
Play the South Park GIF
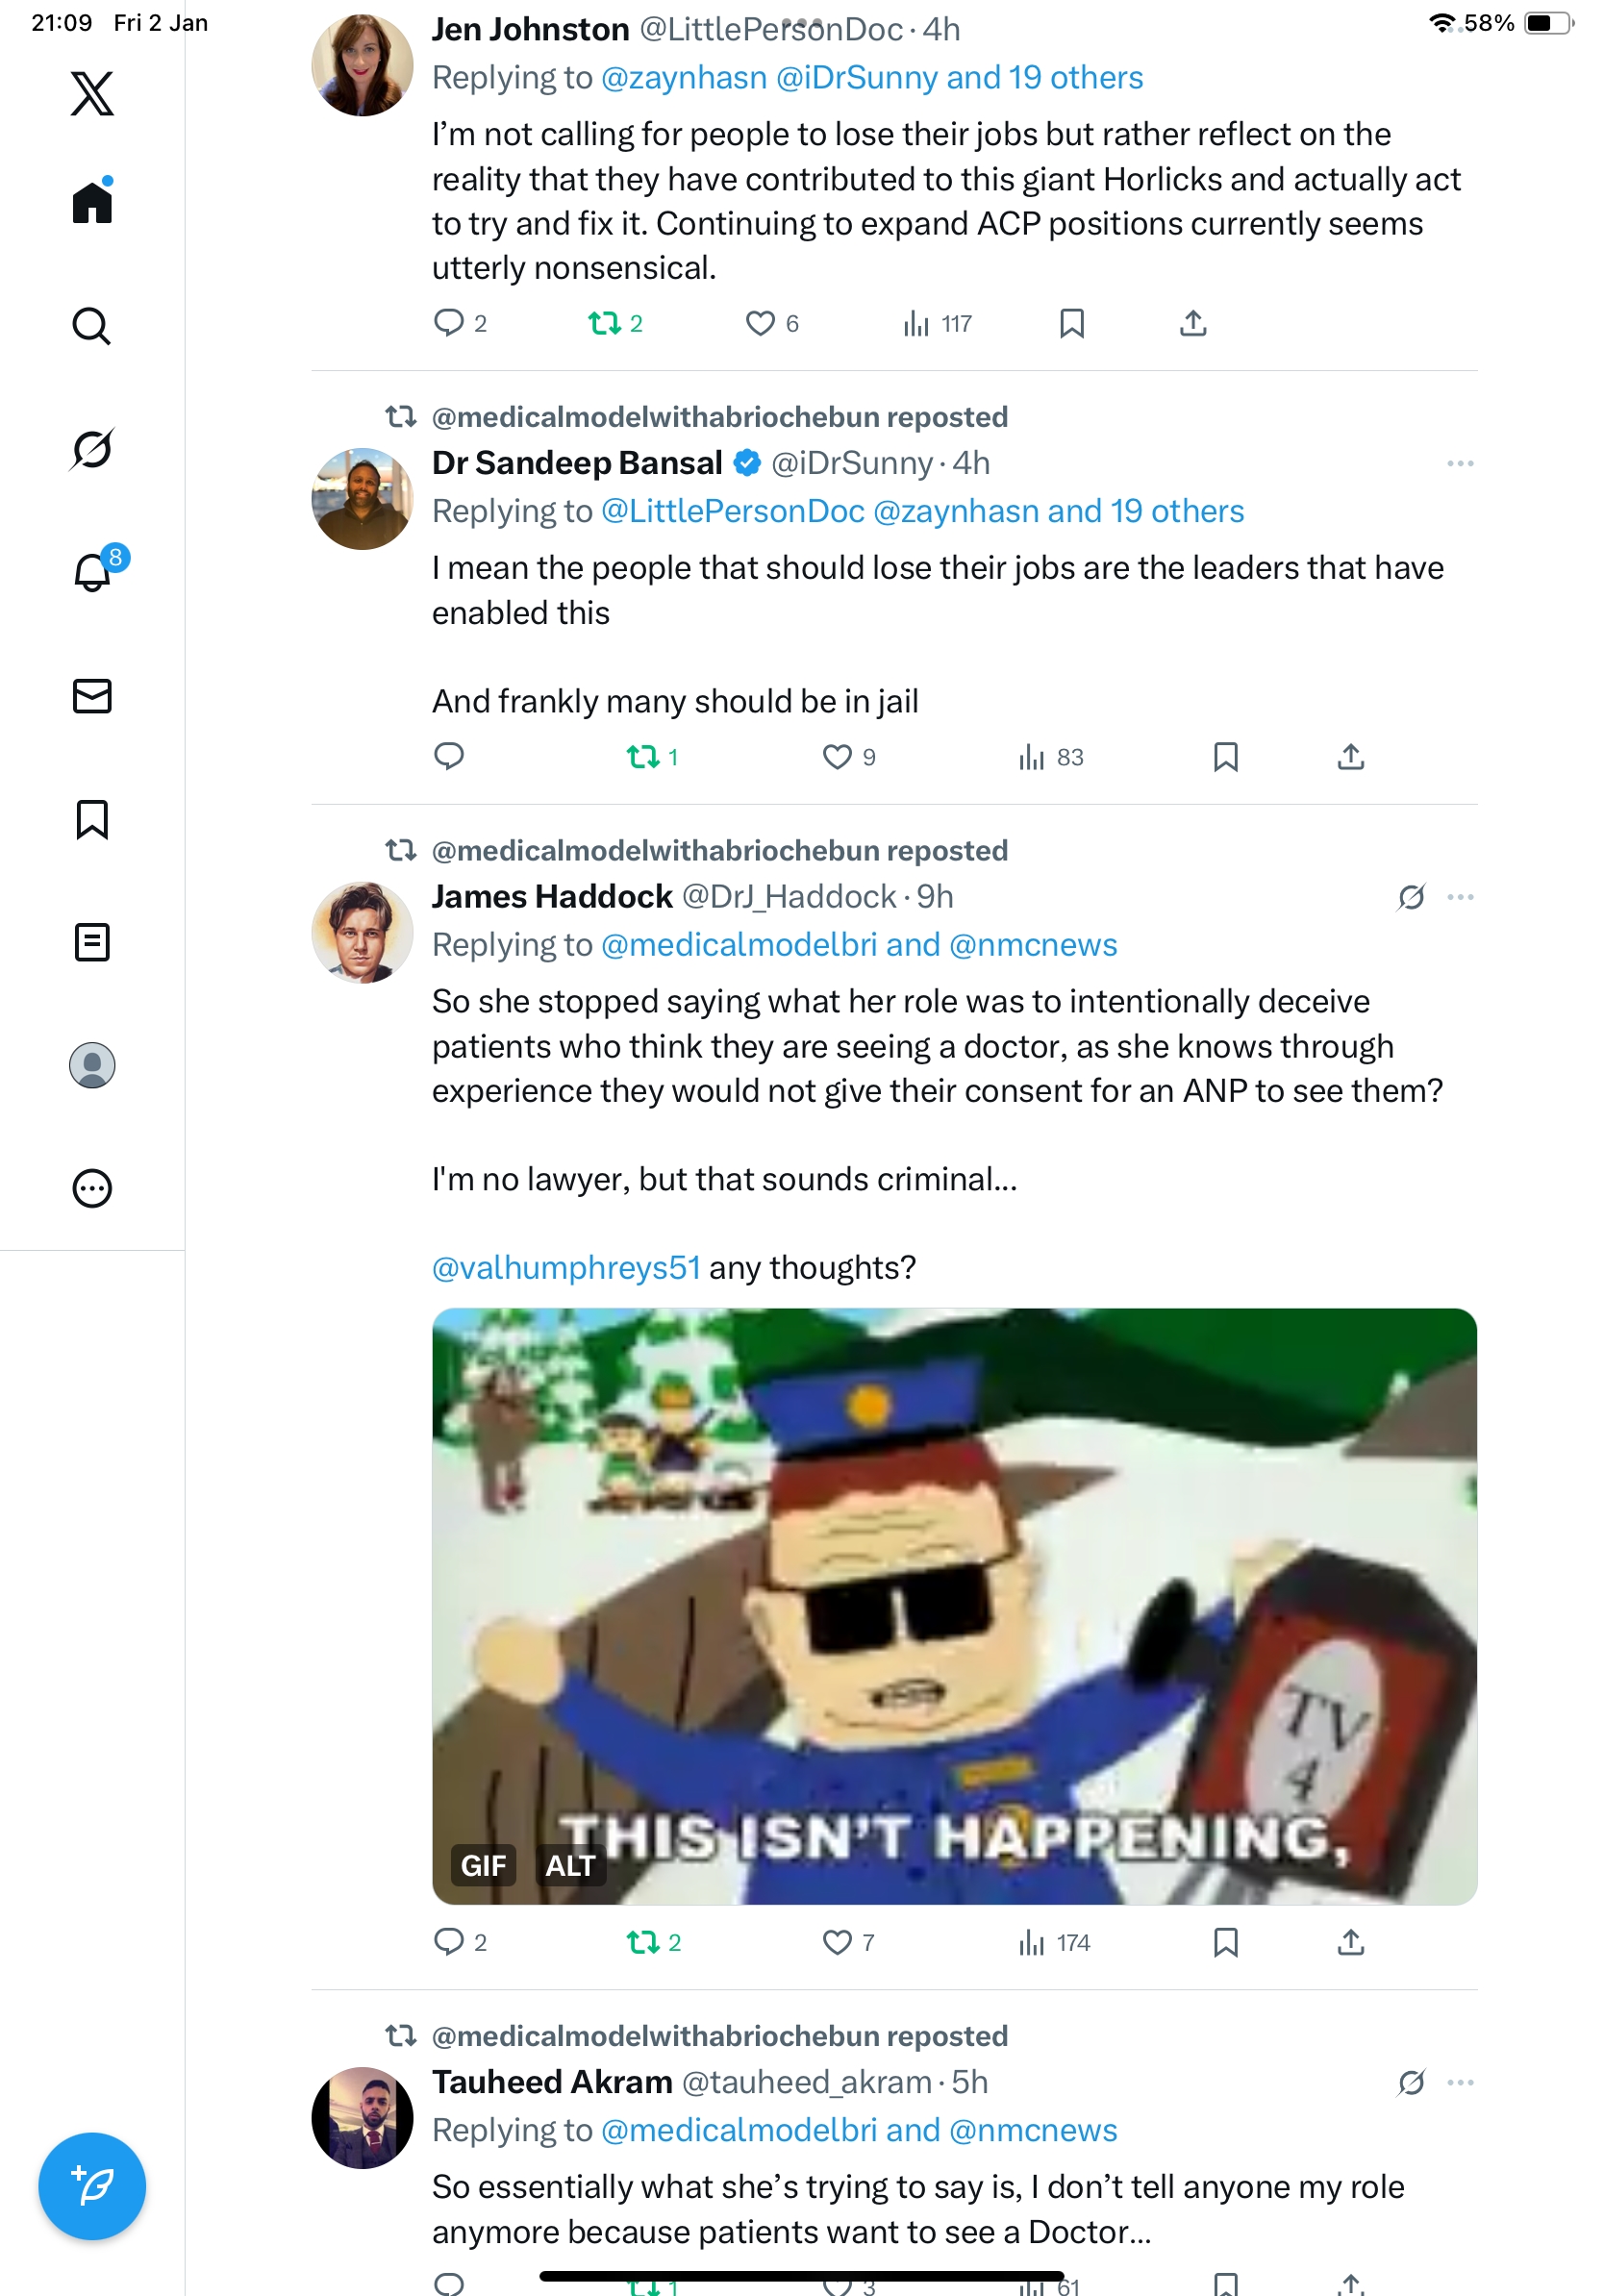pyautogui.click(x=954, y=1605)
